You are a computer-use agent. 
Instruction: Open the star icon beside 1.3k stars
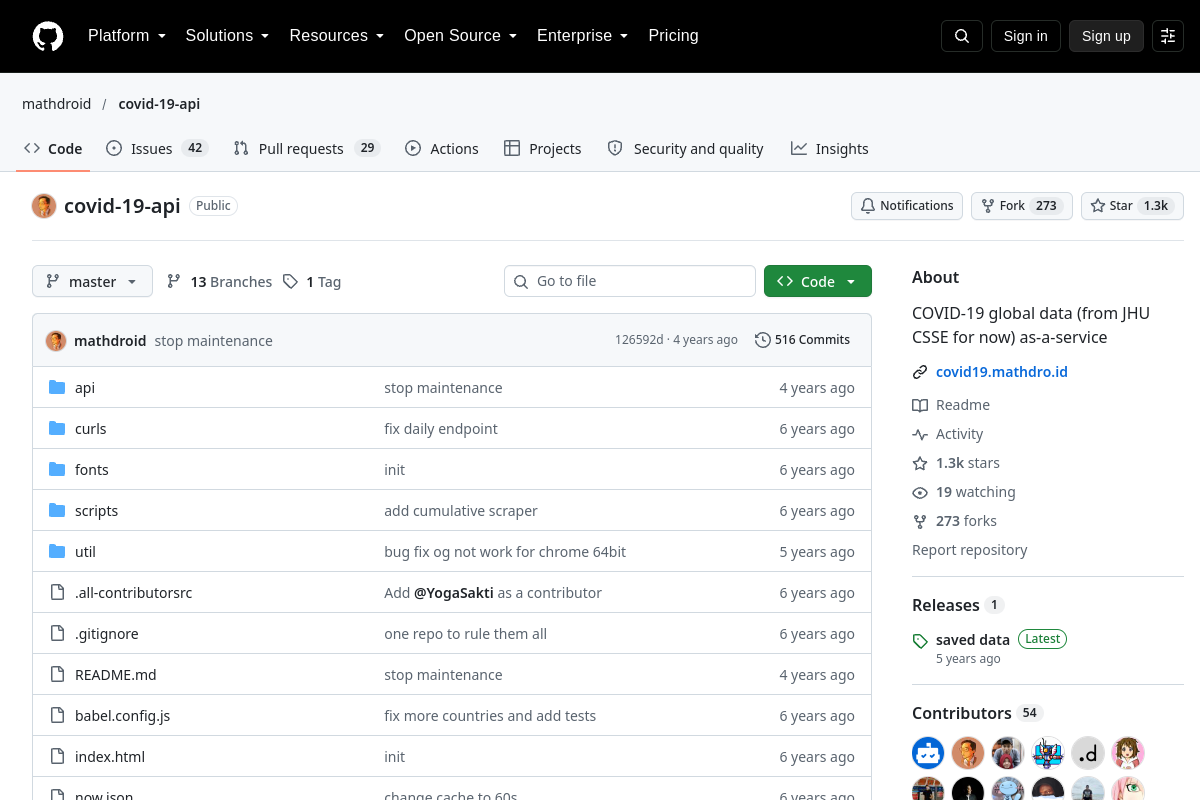(920, 463)
